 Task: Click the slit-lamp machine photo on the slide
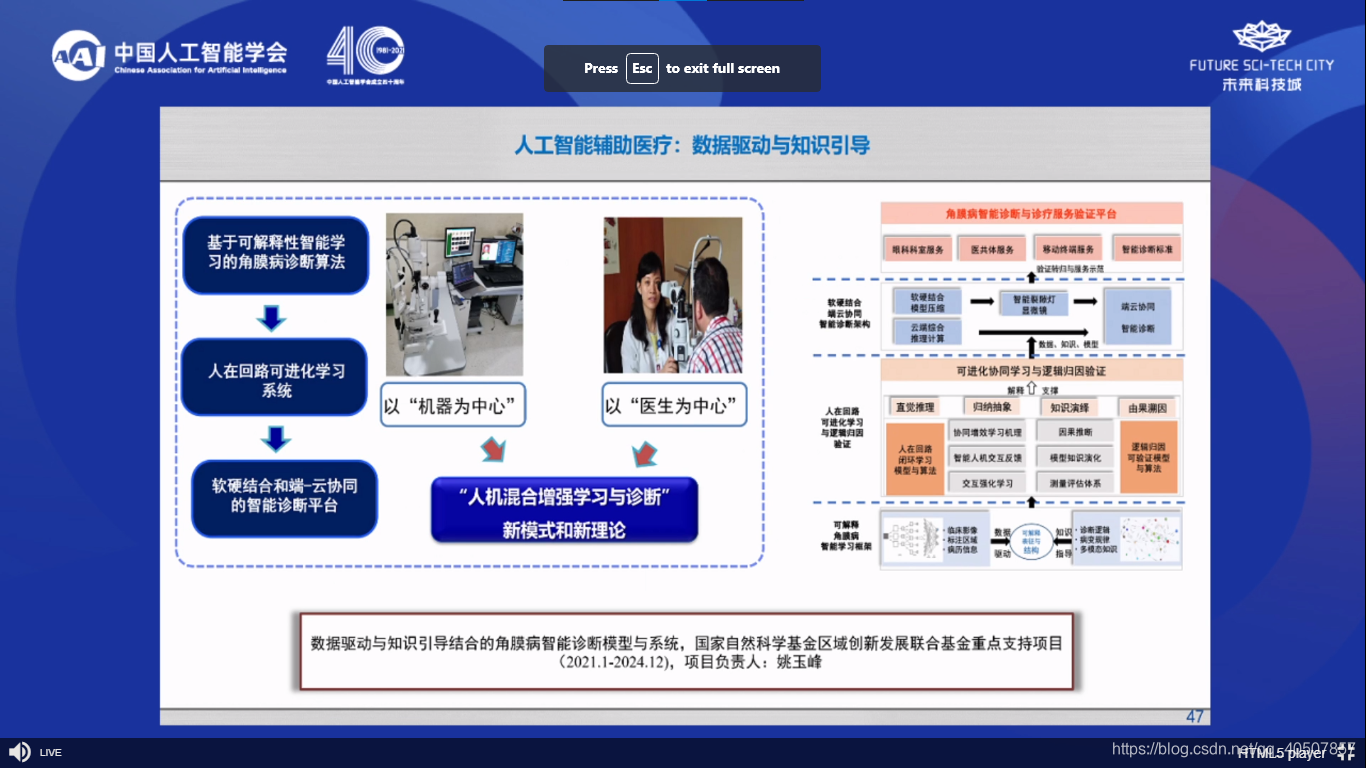pos(455,295)
